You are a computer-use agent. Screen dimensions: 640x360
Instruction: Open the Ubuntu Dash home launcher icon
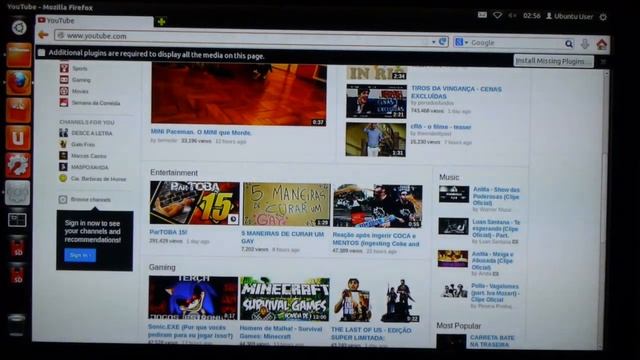(19, 28)
